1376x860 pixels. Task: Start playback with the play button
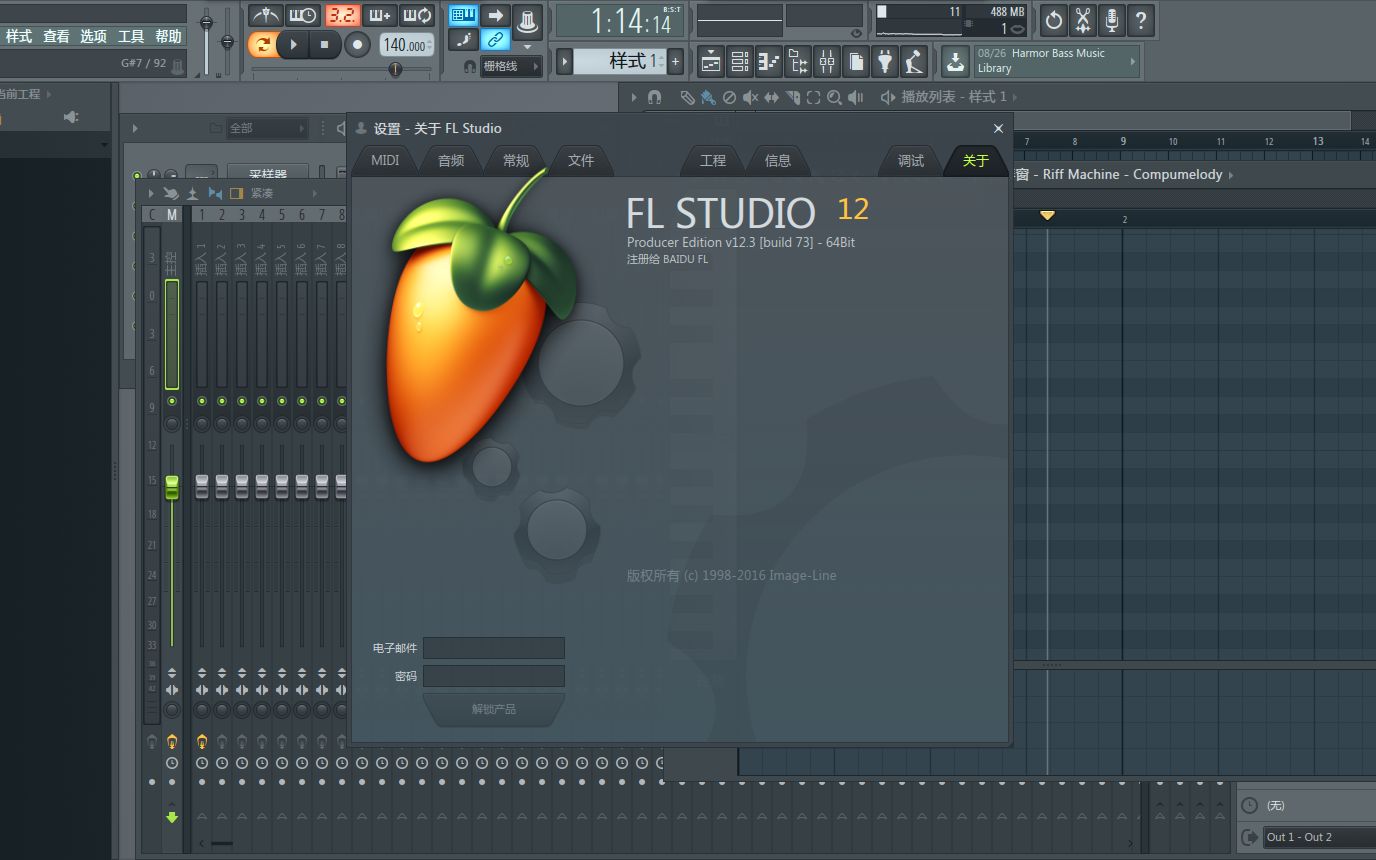click(293, 44)
